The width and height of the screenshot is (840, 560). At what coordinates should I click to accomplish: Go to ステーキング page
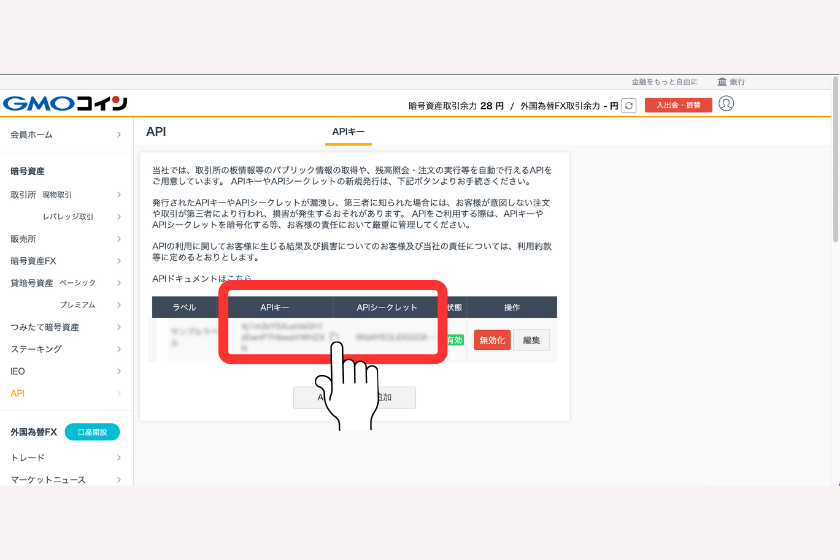tap(36, 349)
